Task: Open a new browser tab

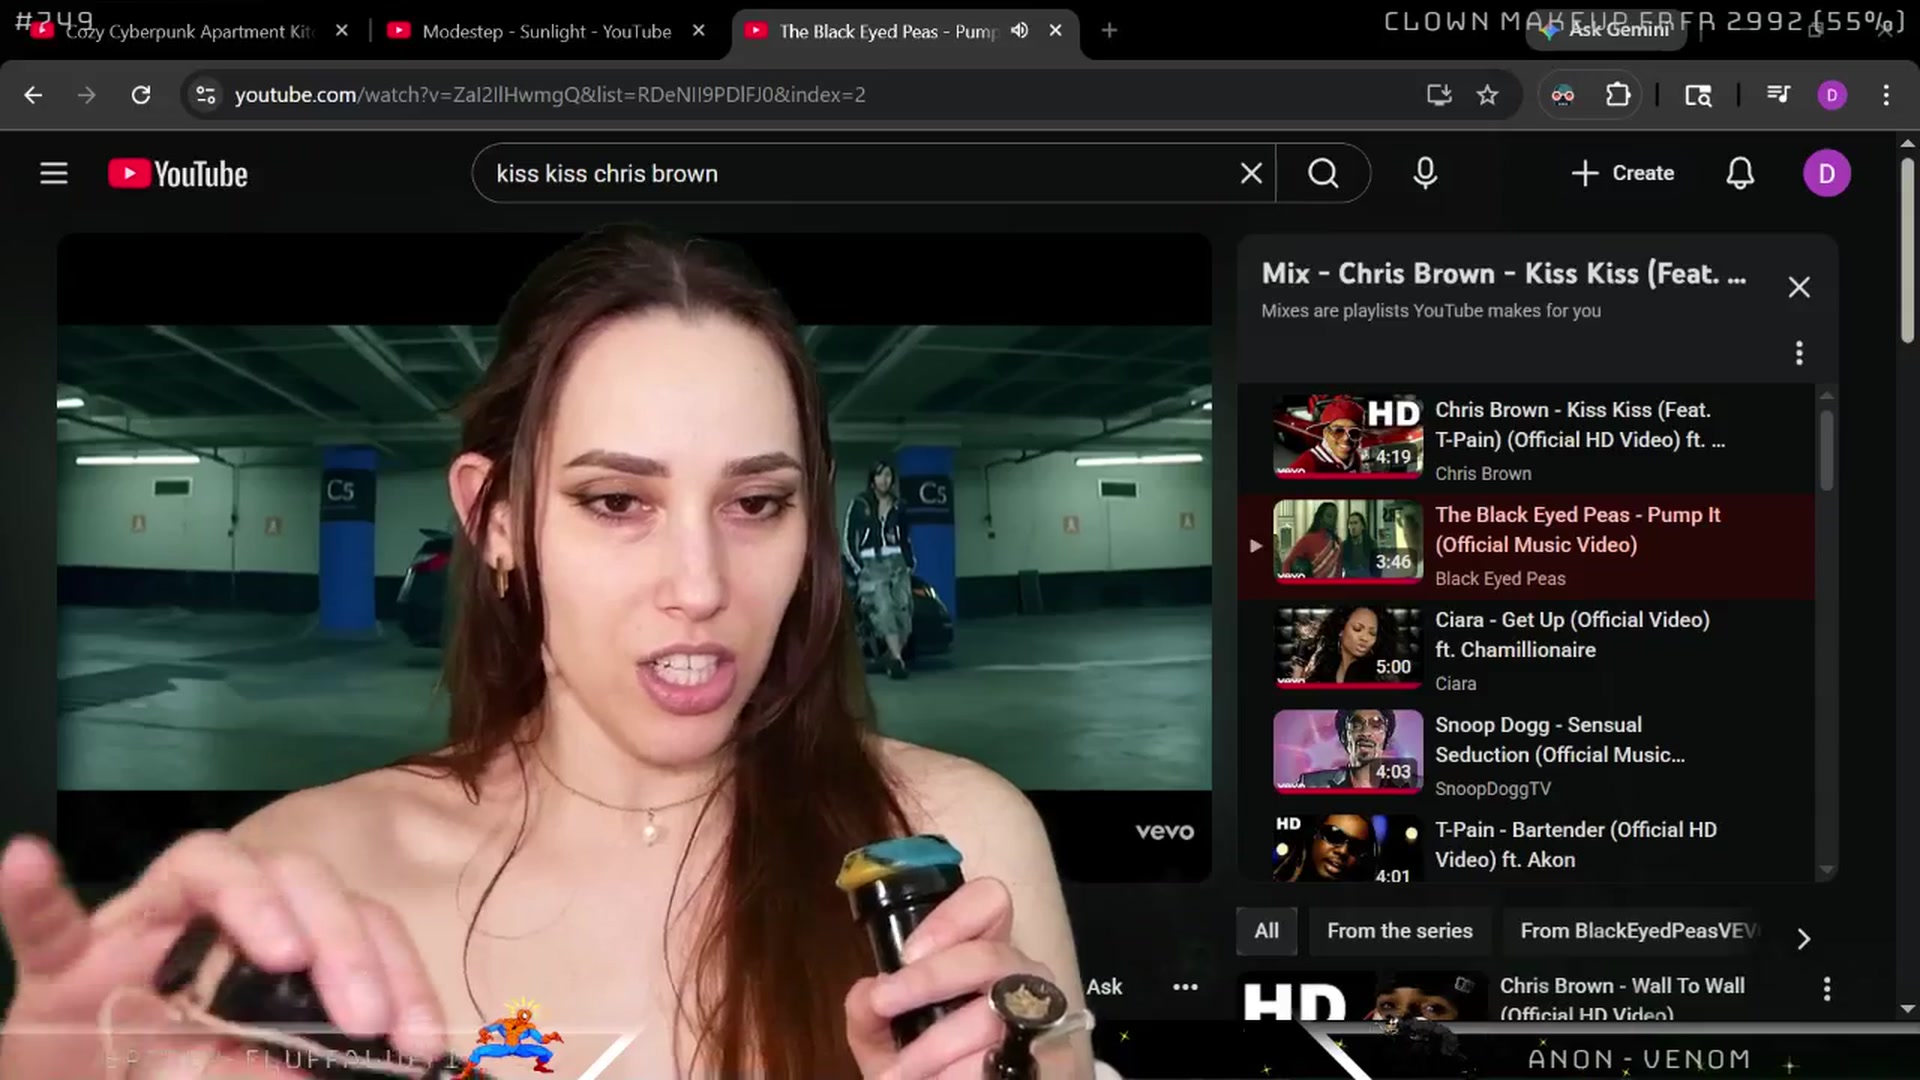Action: (1109, 31)
